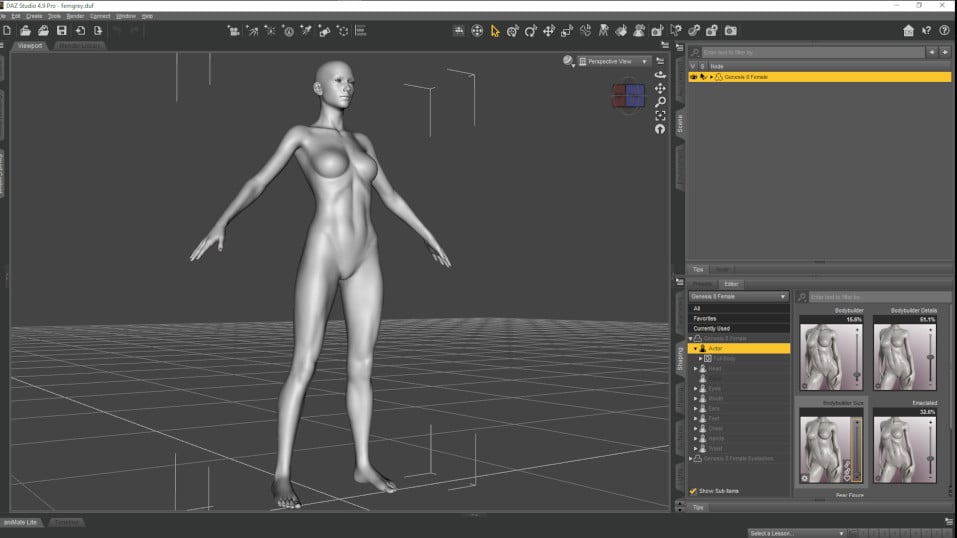Click the New Scene file icon
This screenshot has height=538, width=957.
click(7, 31)
